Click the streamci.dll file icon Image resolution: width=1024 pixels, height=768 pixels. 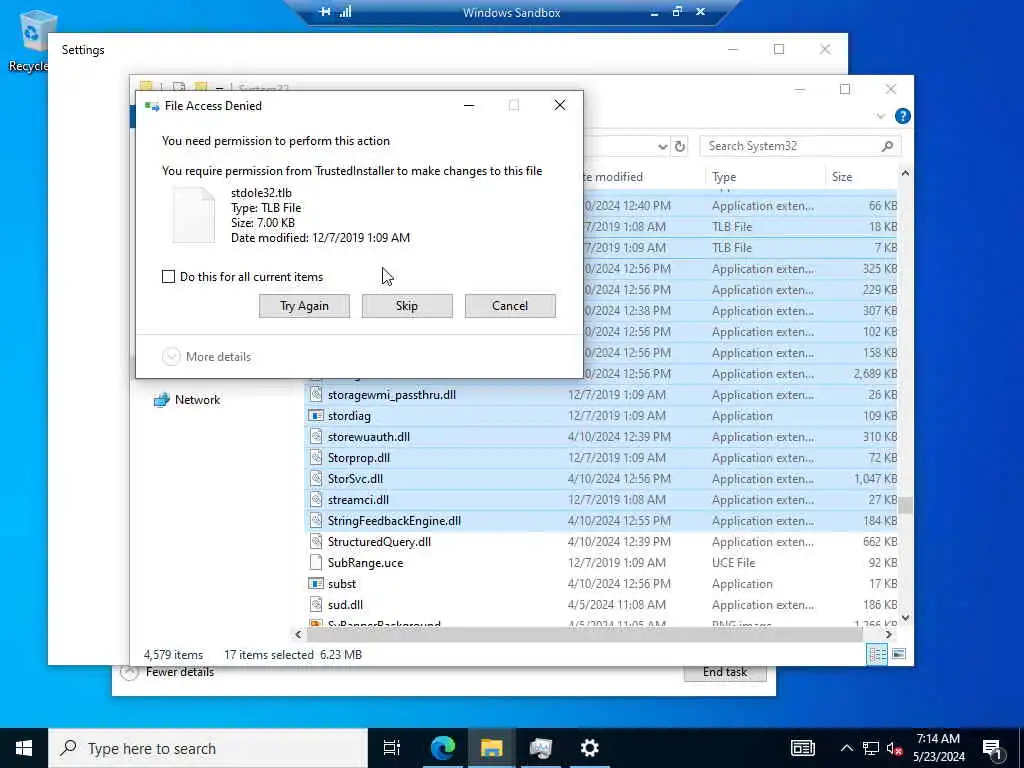[316, 500]
